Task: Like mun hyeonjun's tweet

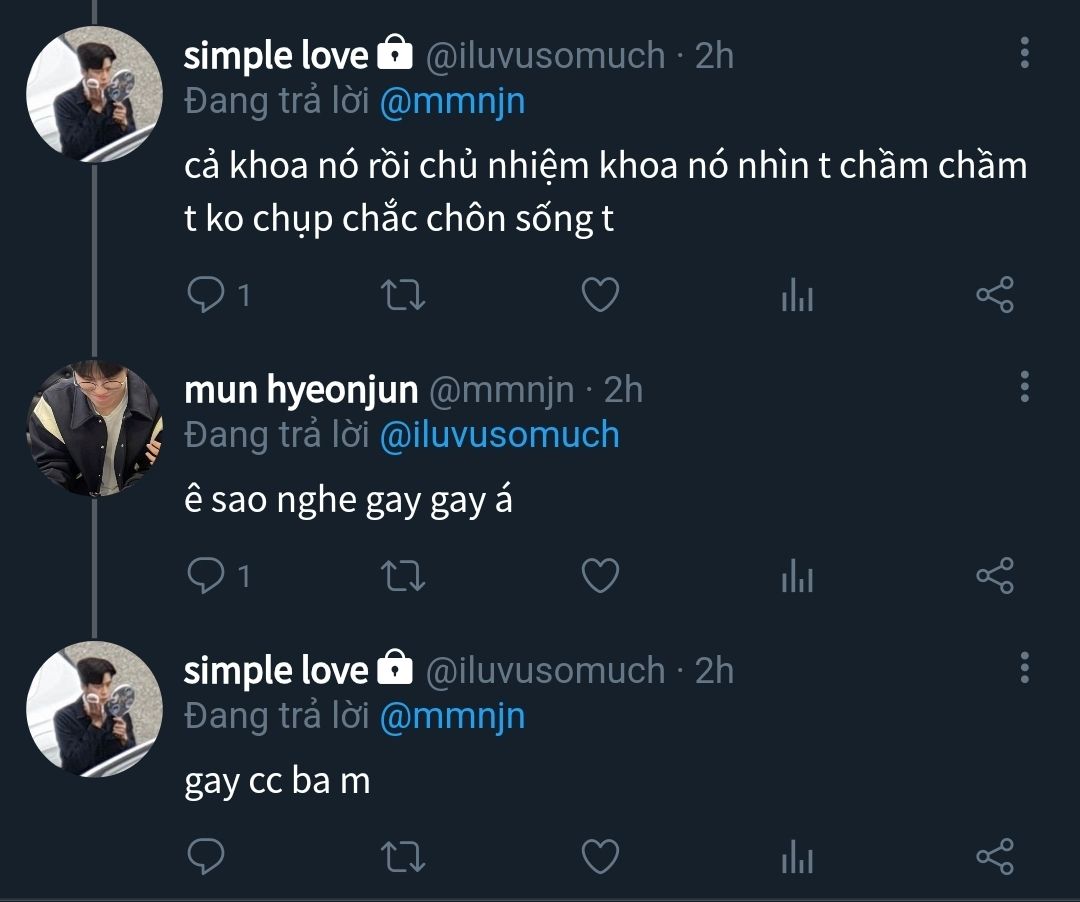Action: point(600,575)
